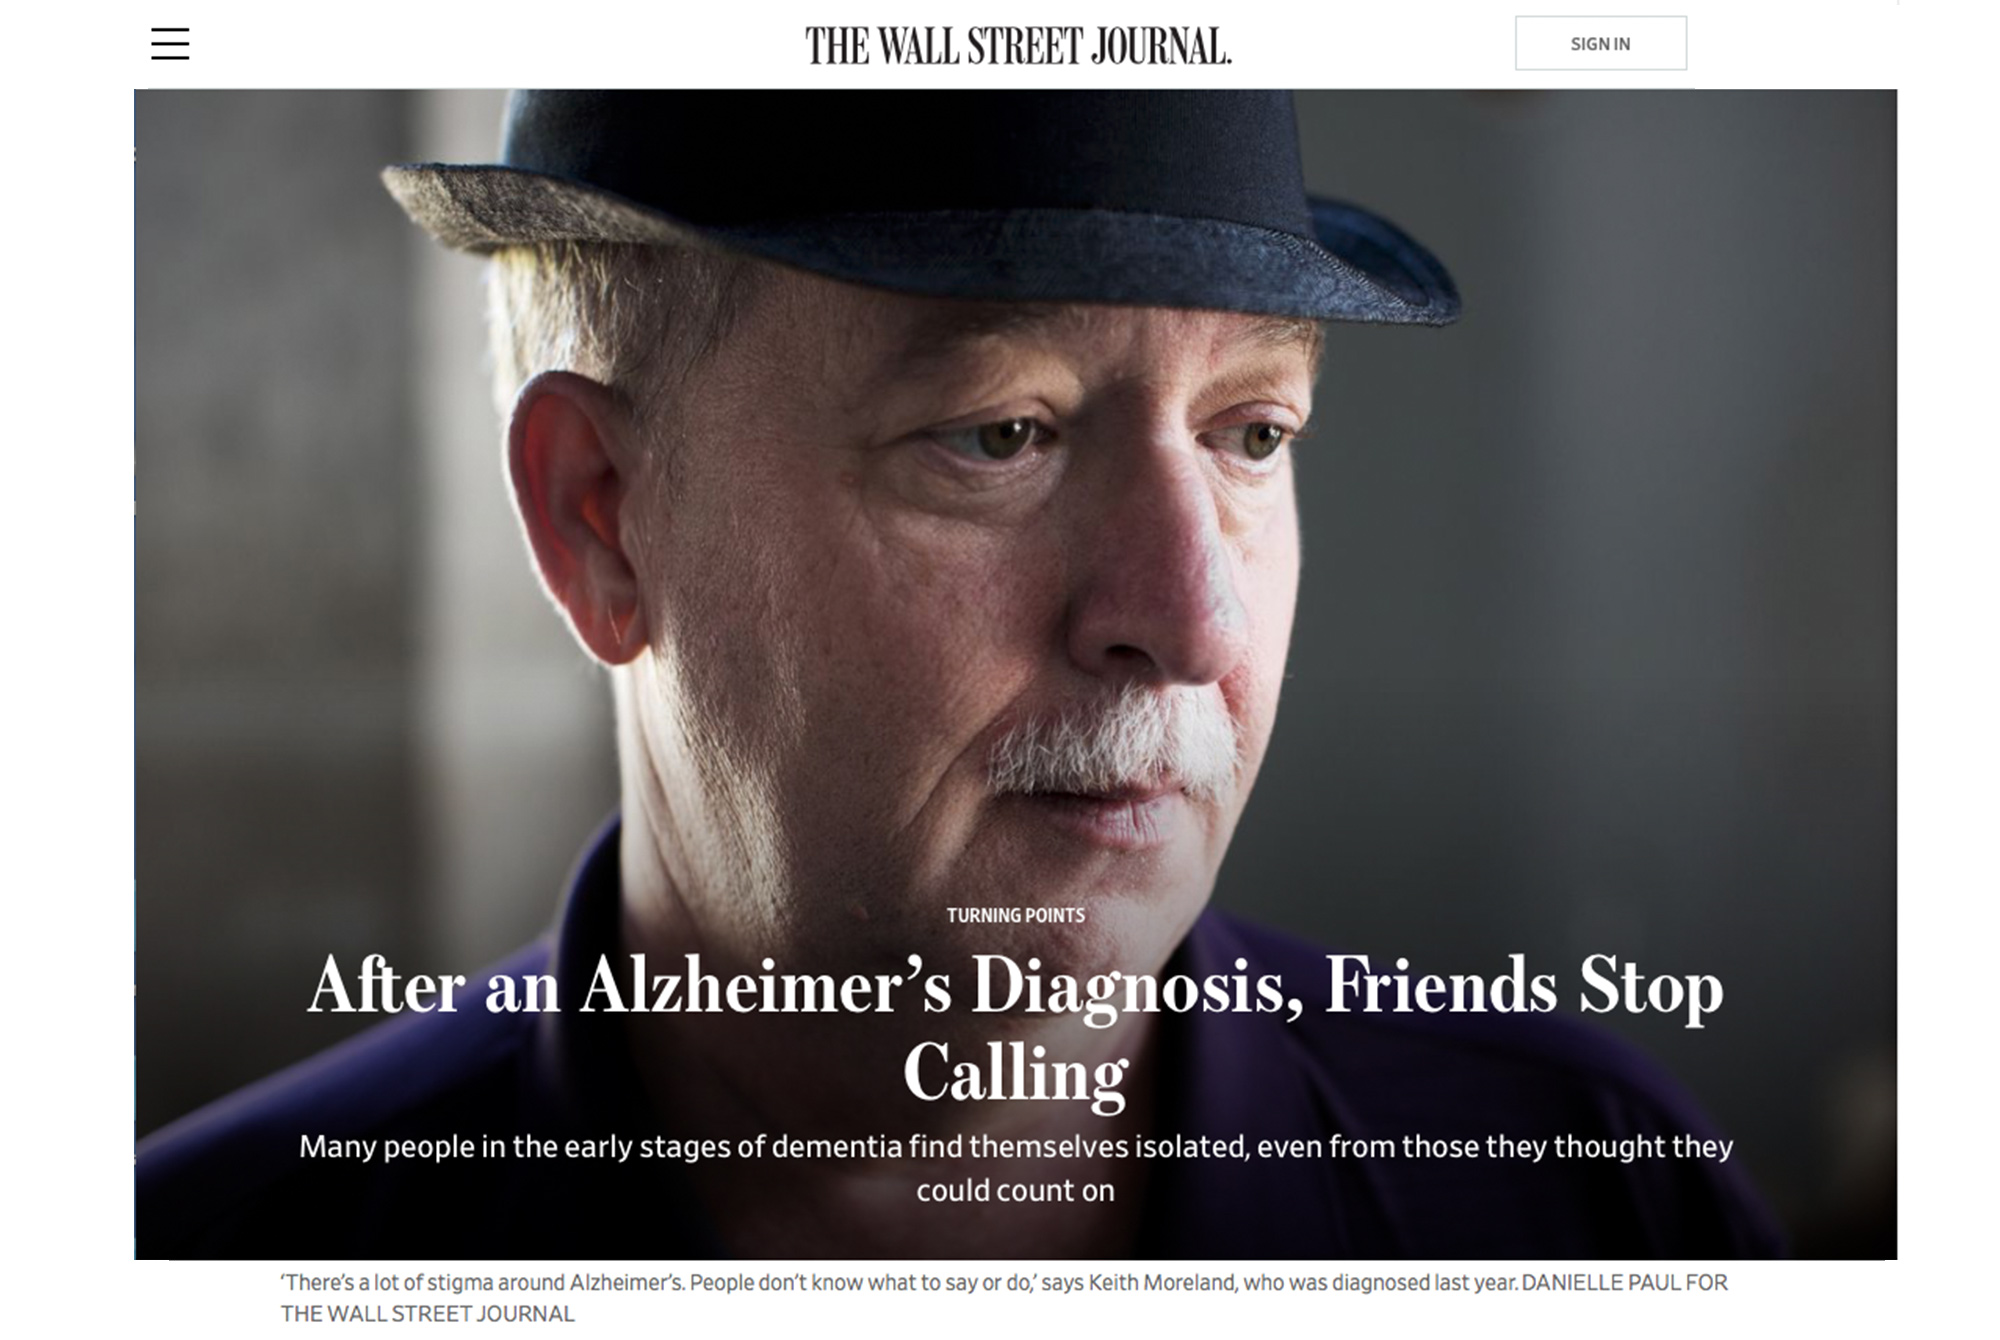Click the word "JOURNAL" in the masthead
This screenshot has height=1340, width=2000.
tap(1160, 46)
